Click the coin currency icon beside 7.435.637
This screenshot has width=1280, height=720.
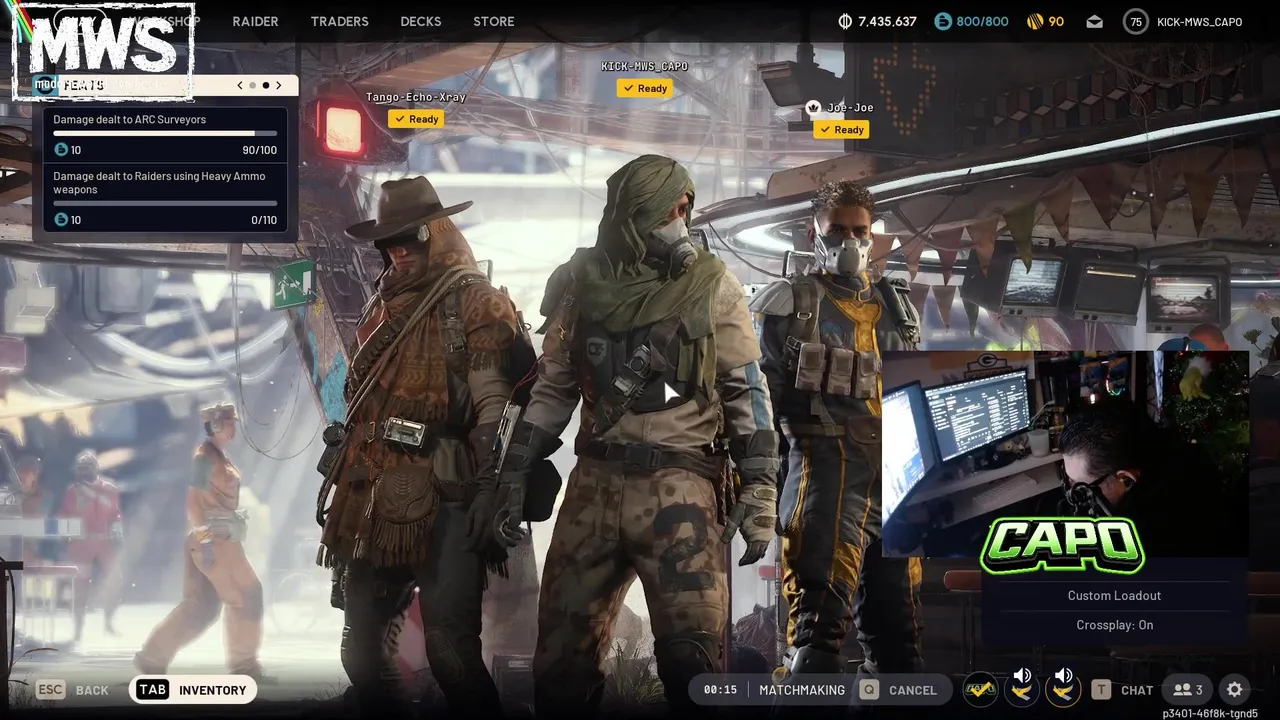(x=845, y=21)
